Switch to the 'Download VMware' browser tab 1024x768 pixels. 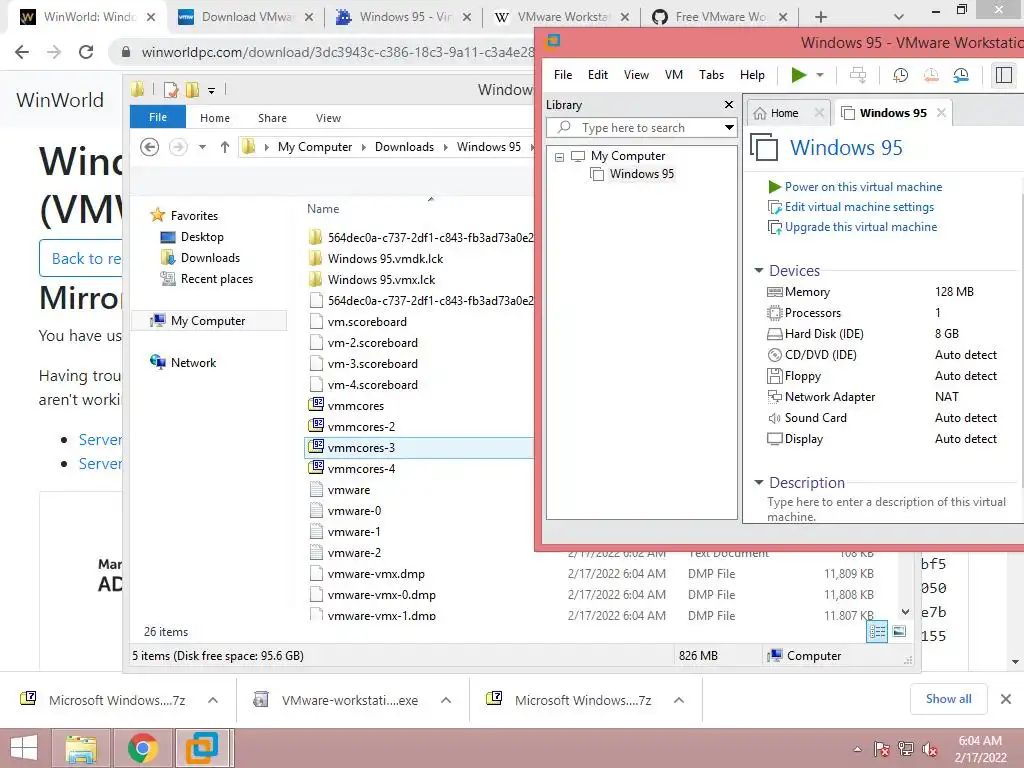point(246,17)
